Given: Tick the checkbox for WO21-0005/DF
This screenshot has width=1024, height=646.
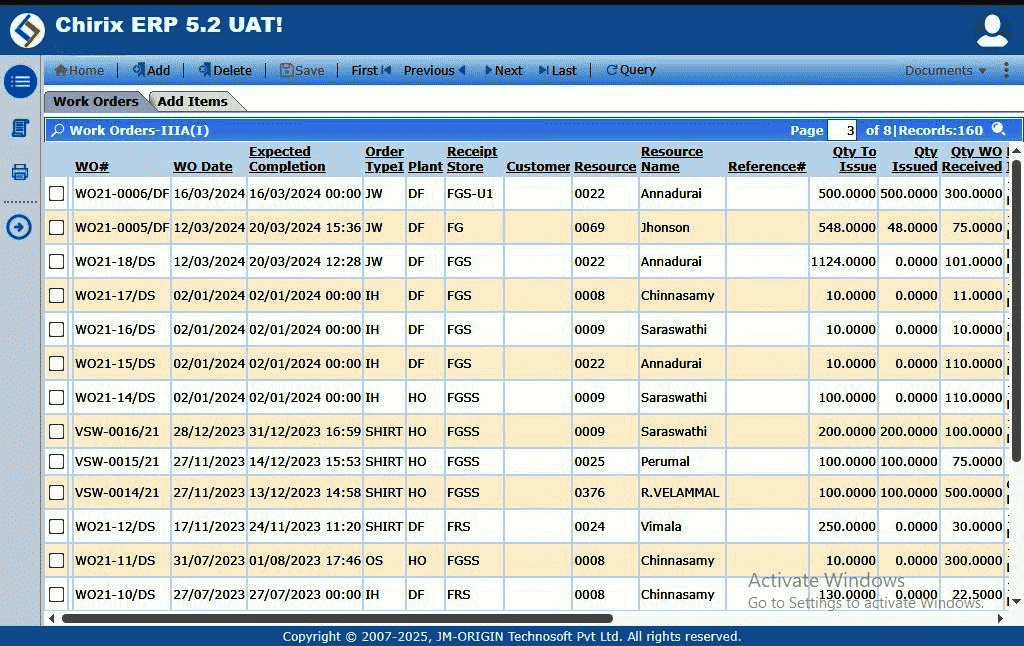Looking at the screenshot, I should coord(57,227).
